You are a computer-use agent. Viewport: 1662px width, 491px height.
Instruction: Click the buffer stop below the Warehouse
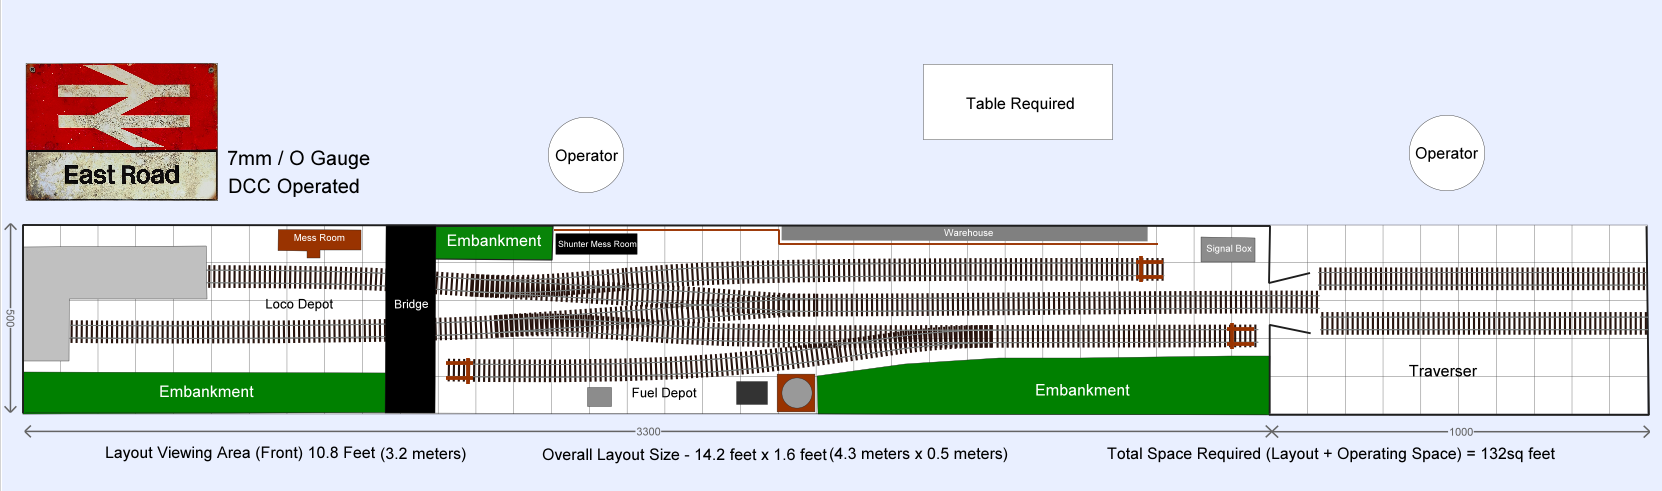1150,268
